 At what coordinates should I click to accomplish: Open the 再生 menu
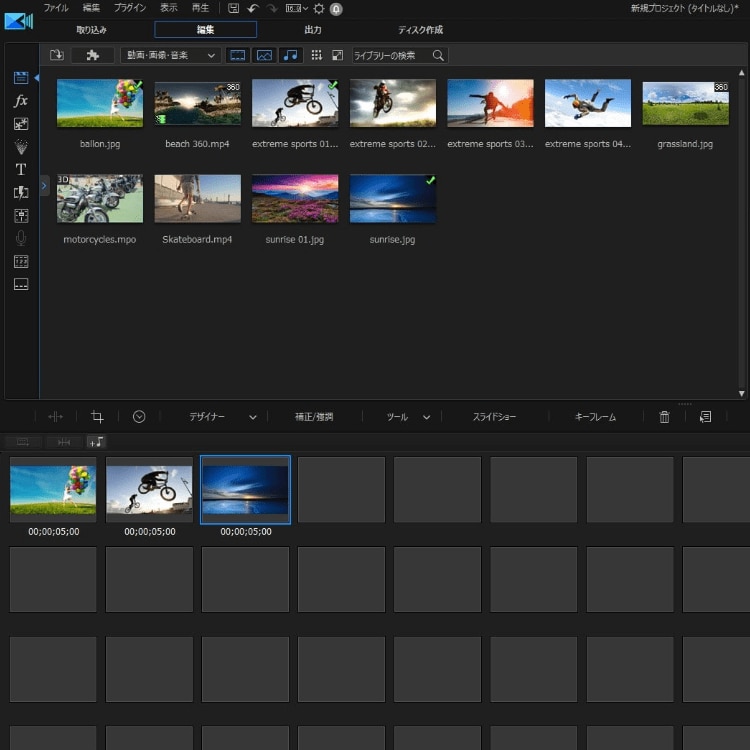click(200, 8)
